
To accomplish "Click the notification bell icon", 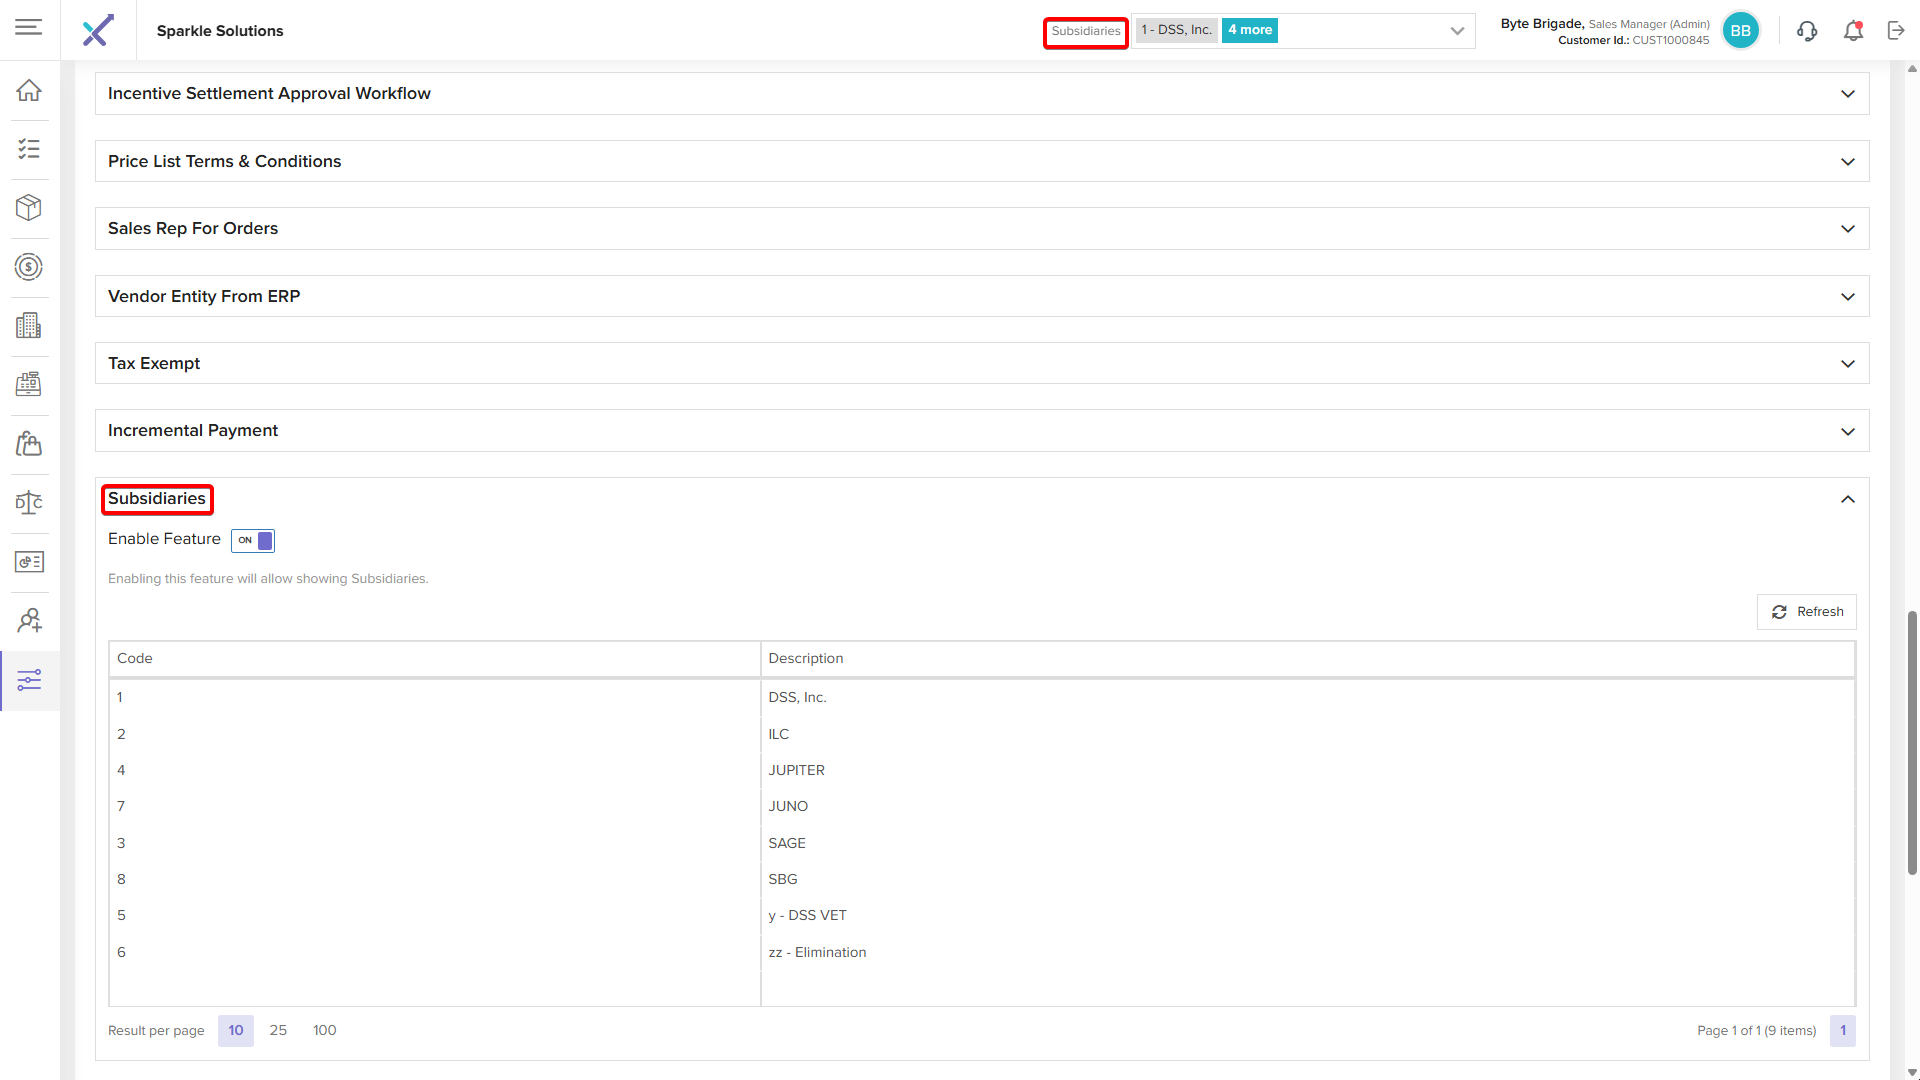I will click(1853, 31).
